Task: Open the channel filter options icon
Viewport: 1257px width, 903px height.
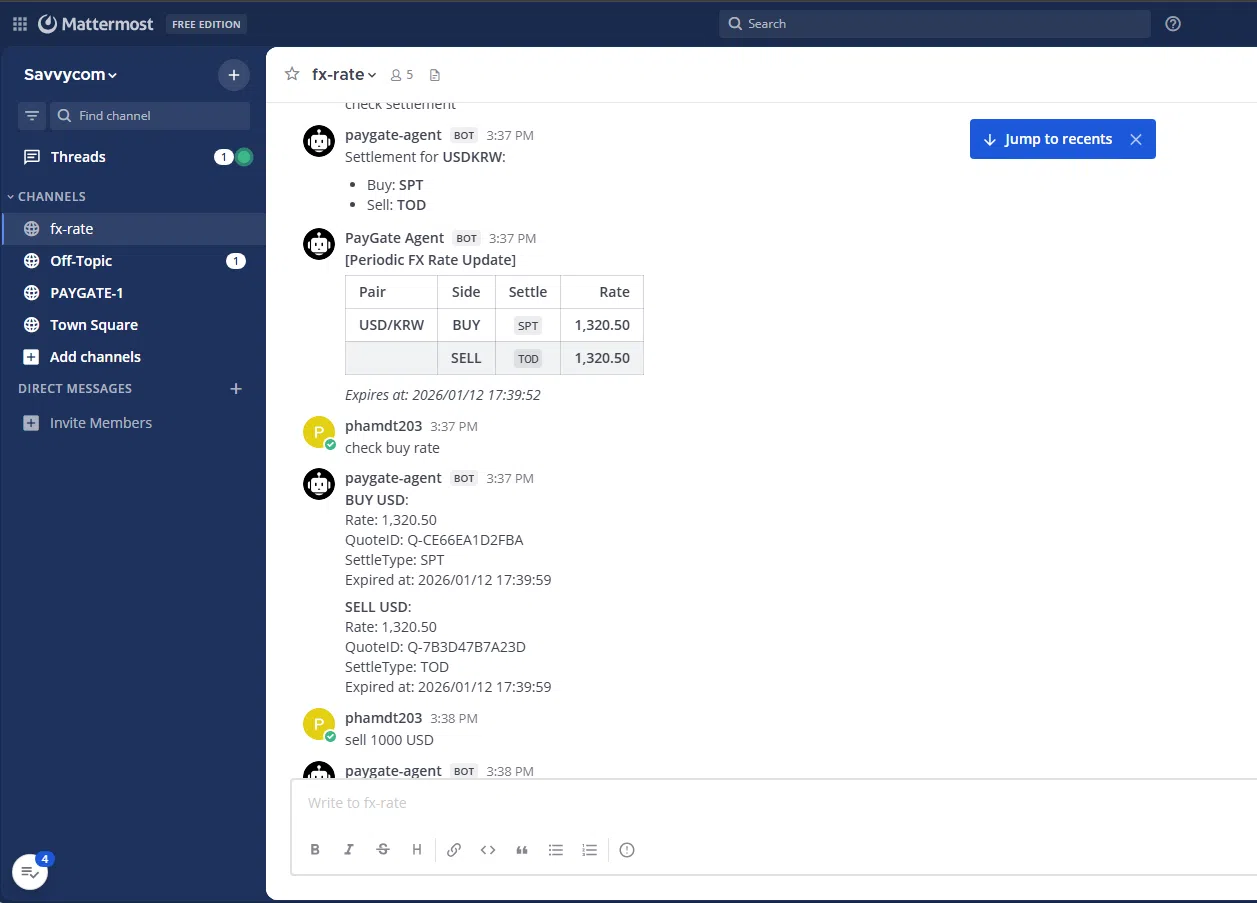Action: coord(32,116)
